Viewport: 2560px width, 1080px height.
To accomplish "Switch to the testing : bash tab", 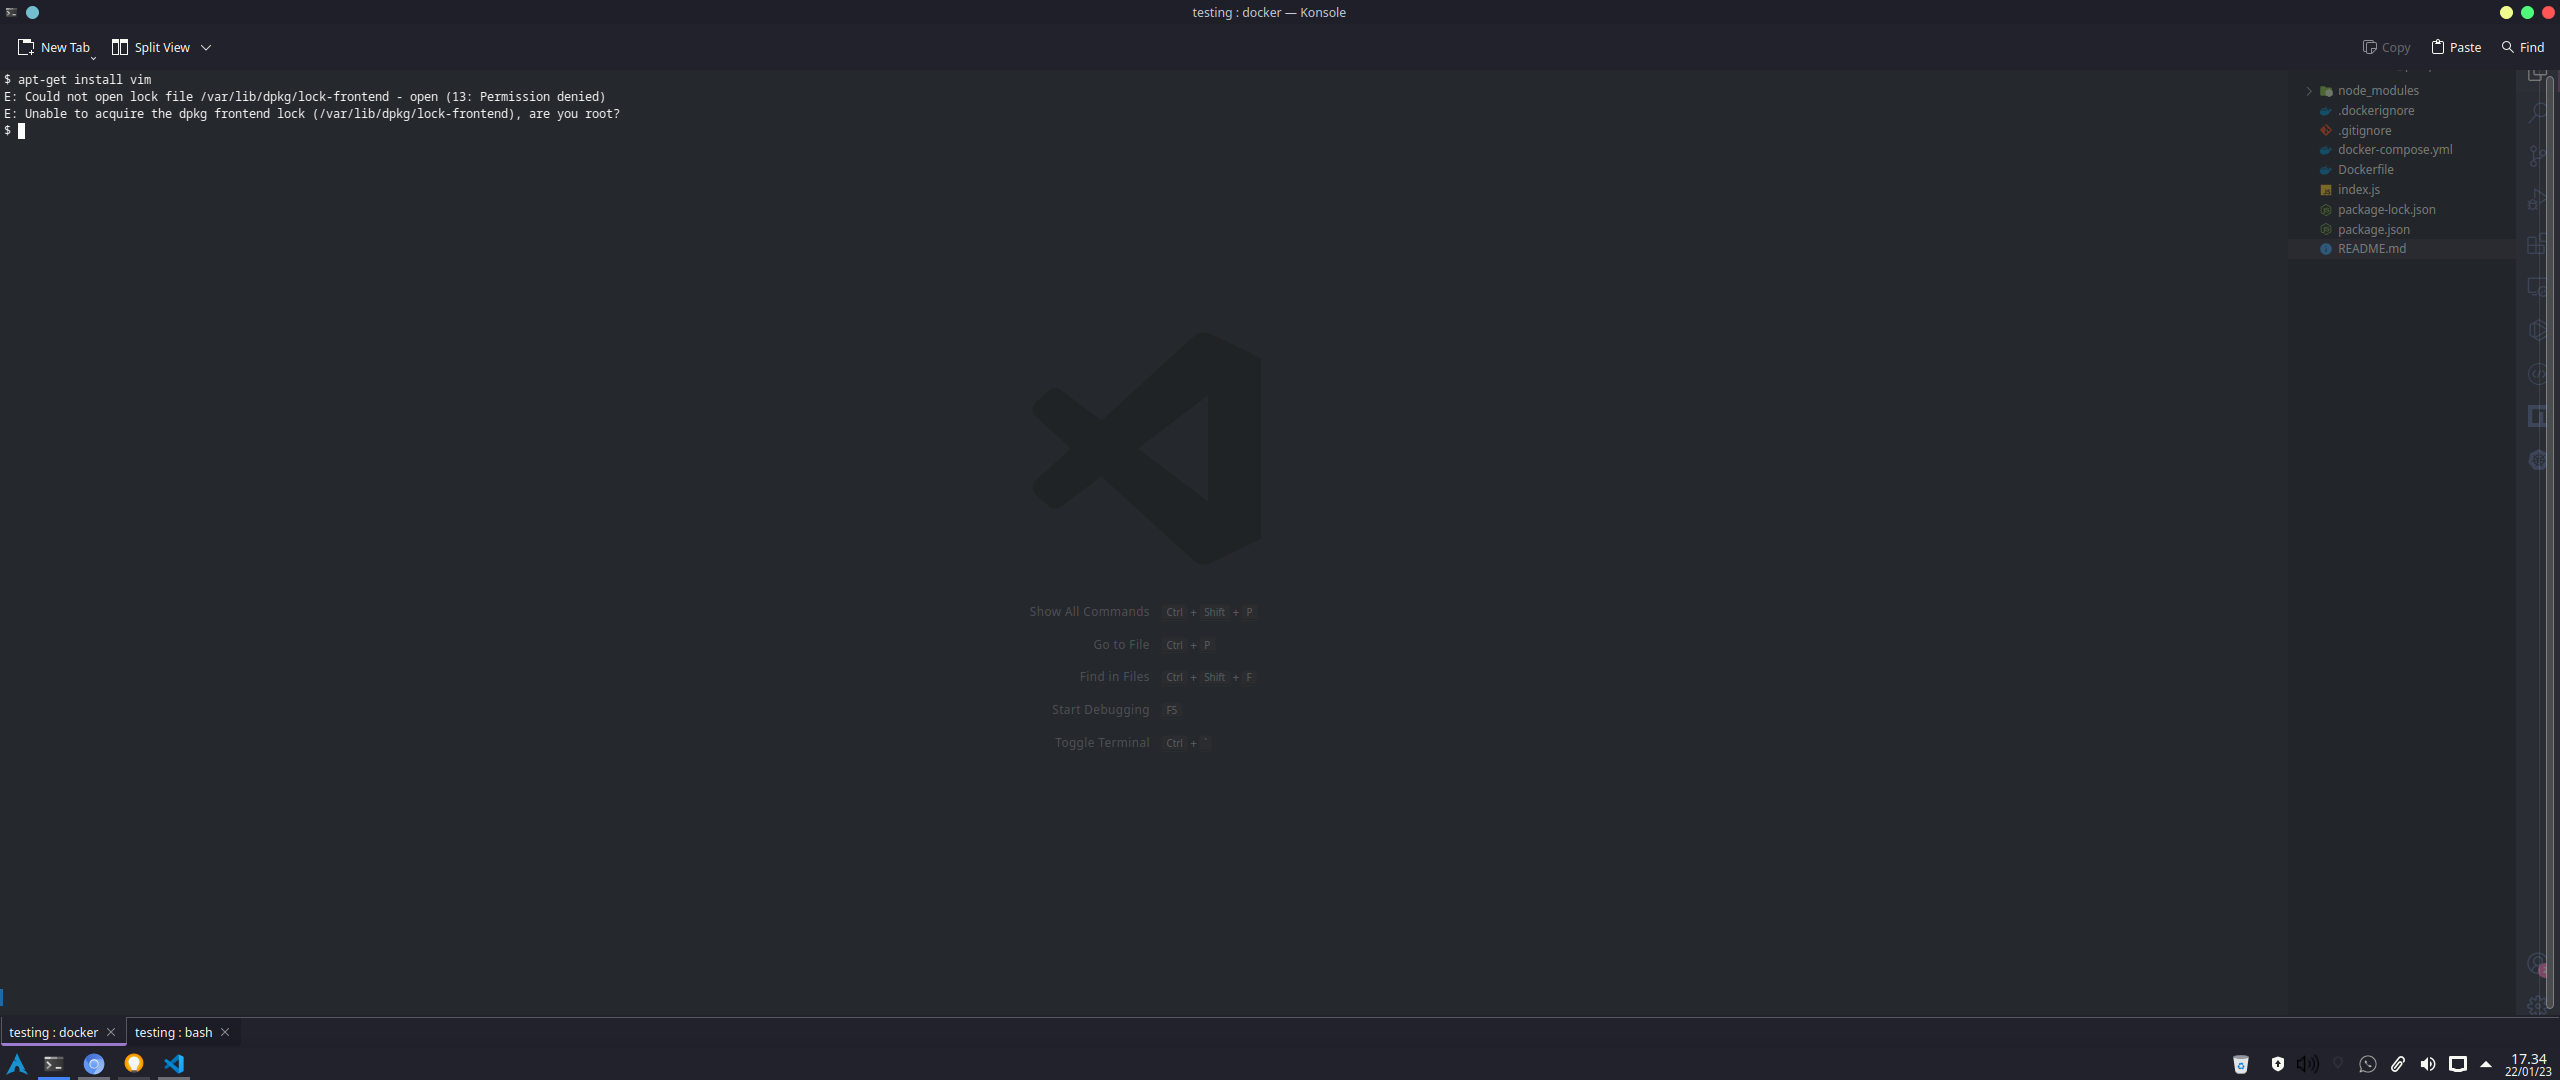I will click(173, 1032).
